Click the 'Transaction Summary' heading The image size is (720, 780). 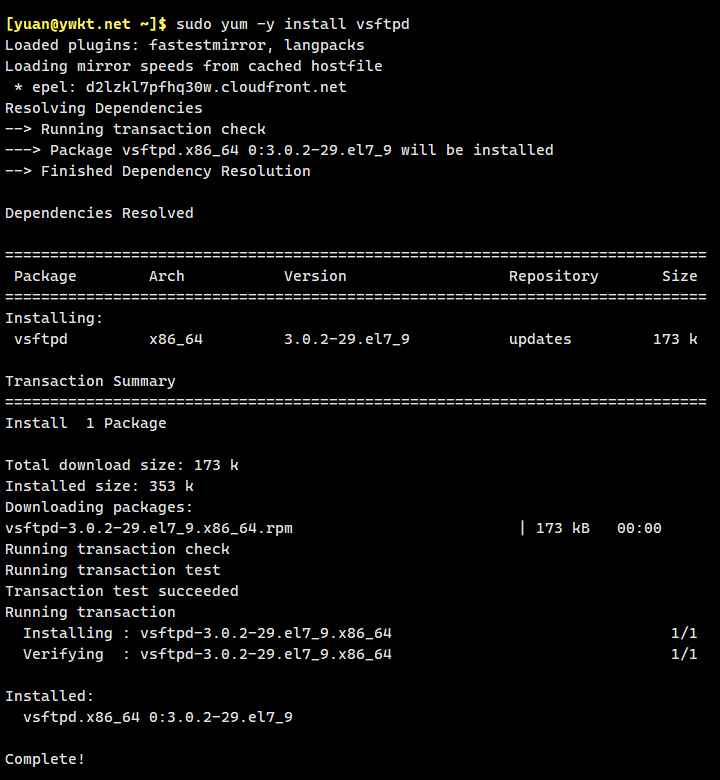coord(90,381)
